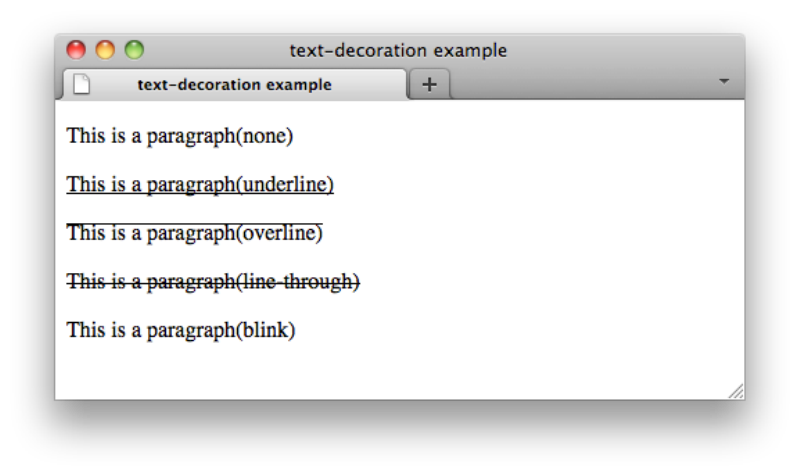Click the paragraph ending with "(none)"
The image size is (800, 476).
[x=180, y=136]
